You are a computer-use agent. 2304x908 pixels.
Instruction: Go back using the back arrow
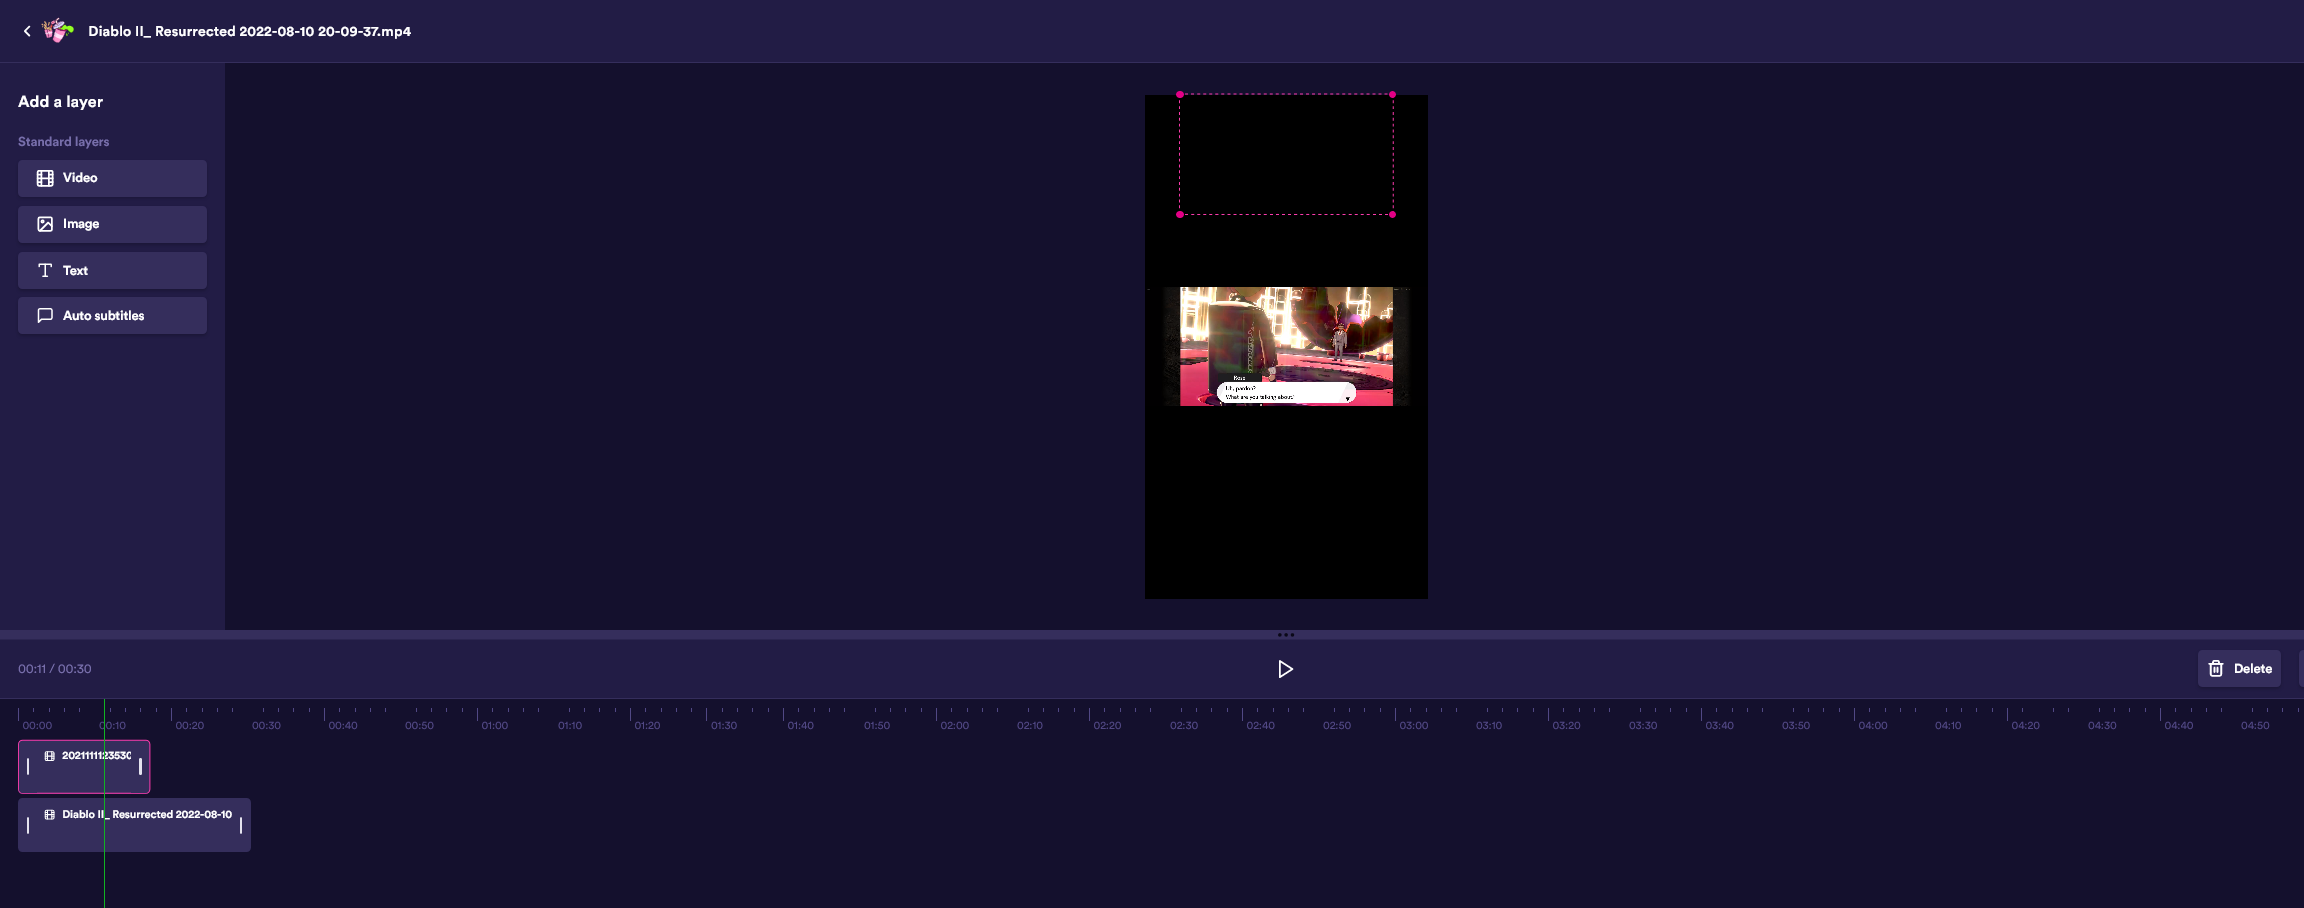click(x=27, y=31)
